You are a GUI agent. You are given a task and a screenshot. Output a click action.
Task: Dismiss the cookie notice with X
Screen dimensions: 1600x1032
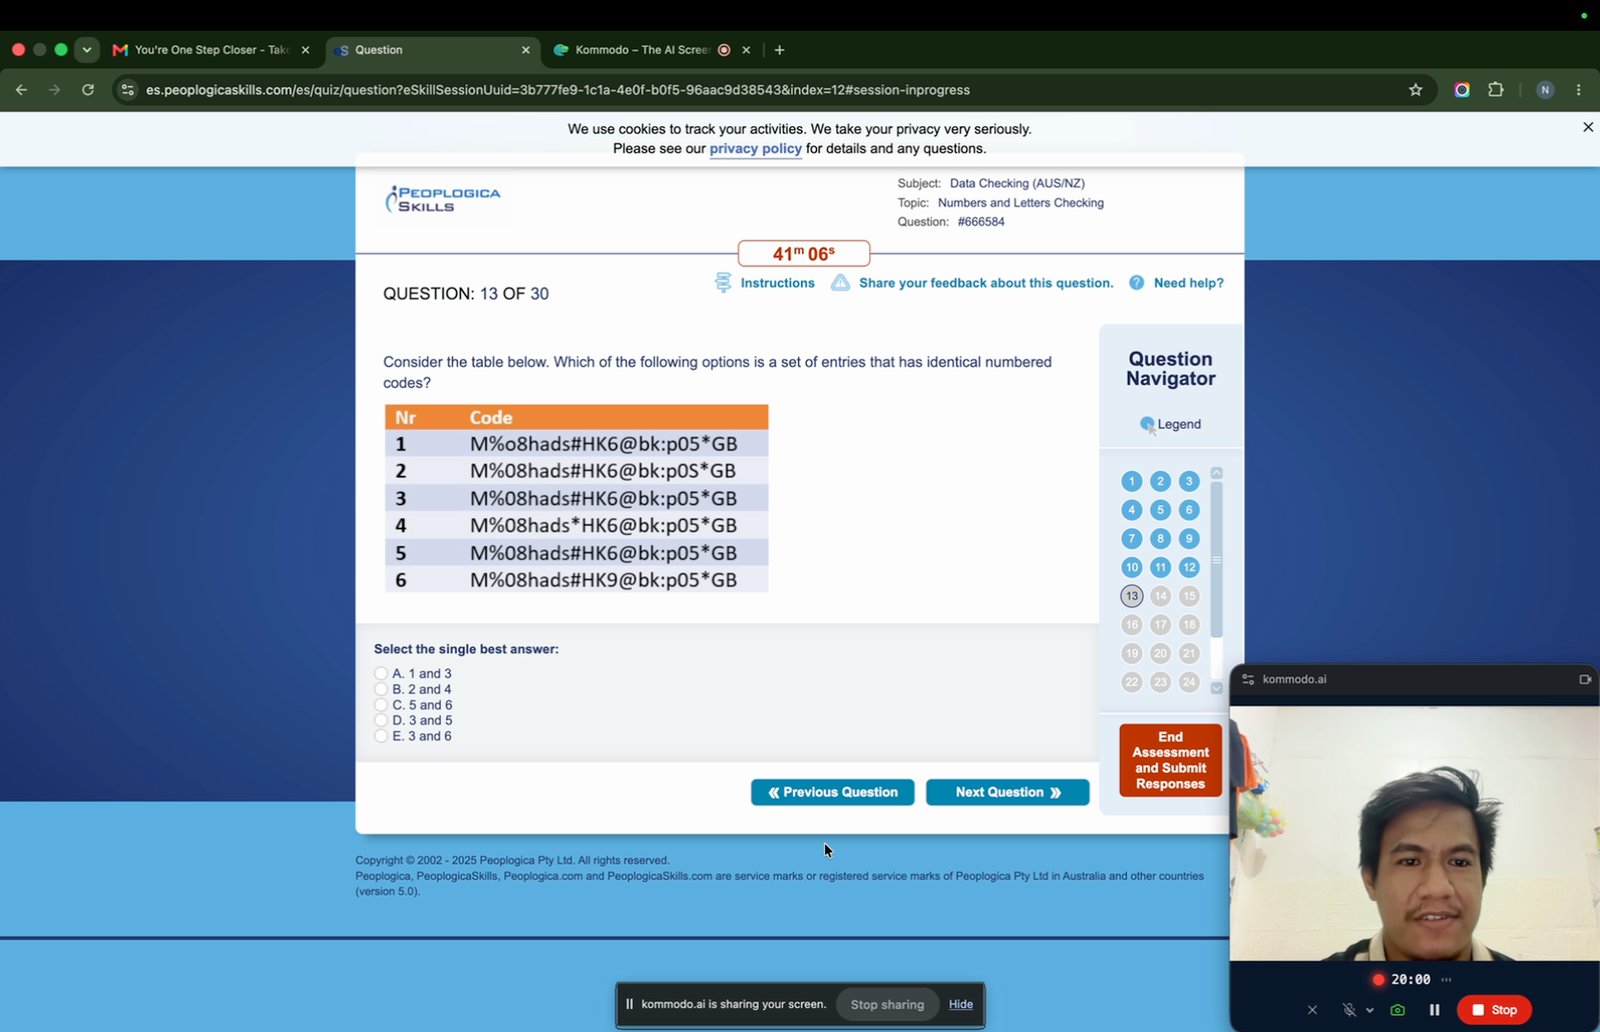(x=1588, y=127)
